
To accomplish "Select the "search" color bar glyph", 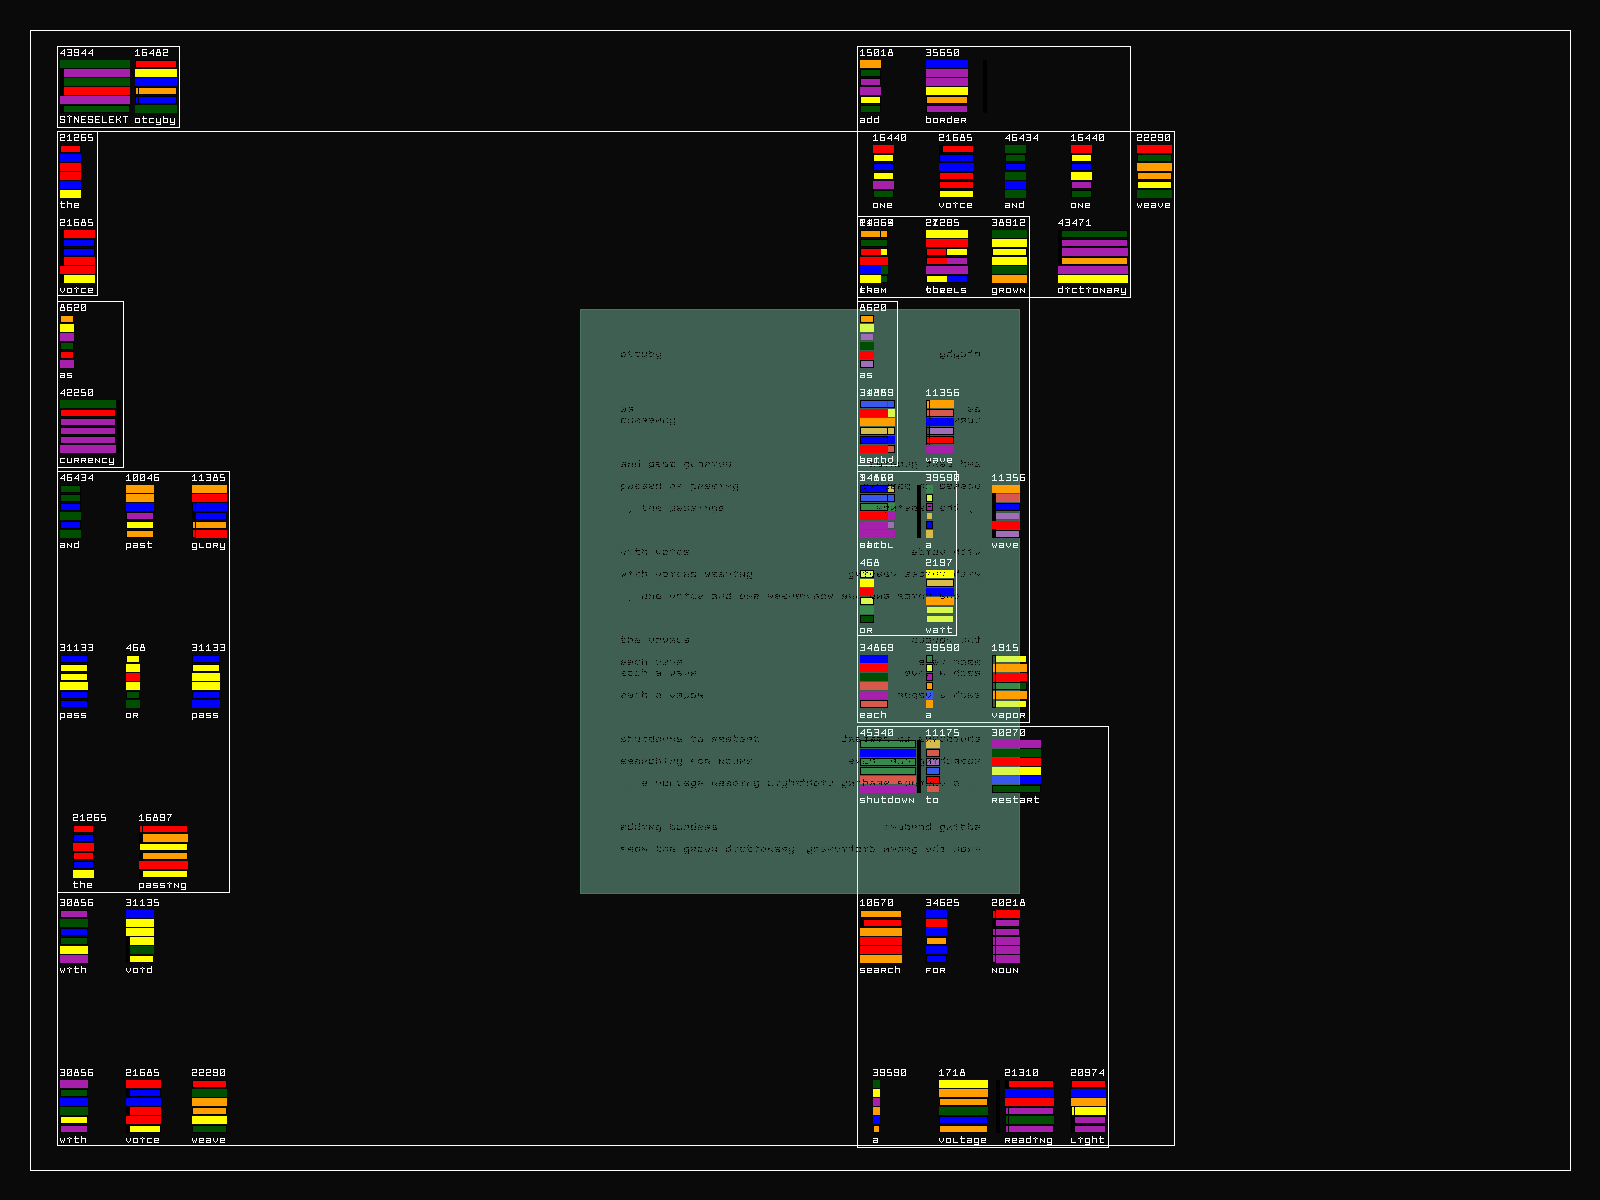I will click(x=880, y=936).
